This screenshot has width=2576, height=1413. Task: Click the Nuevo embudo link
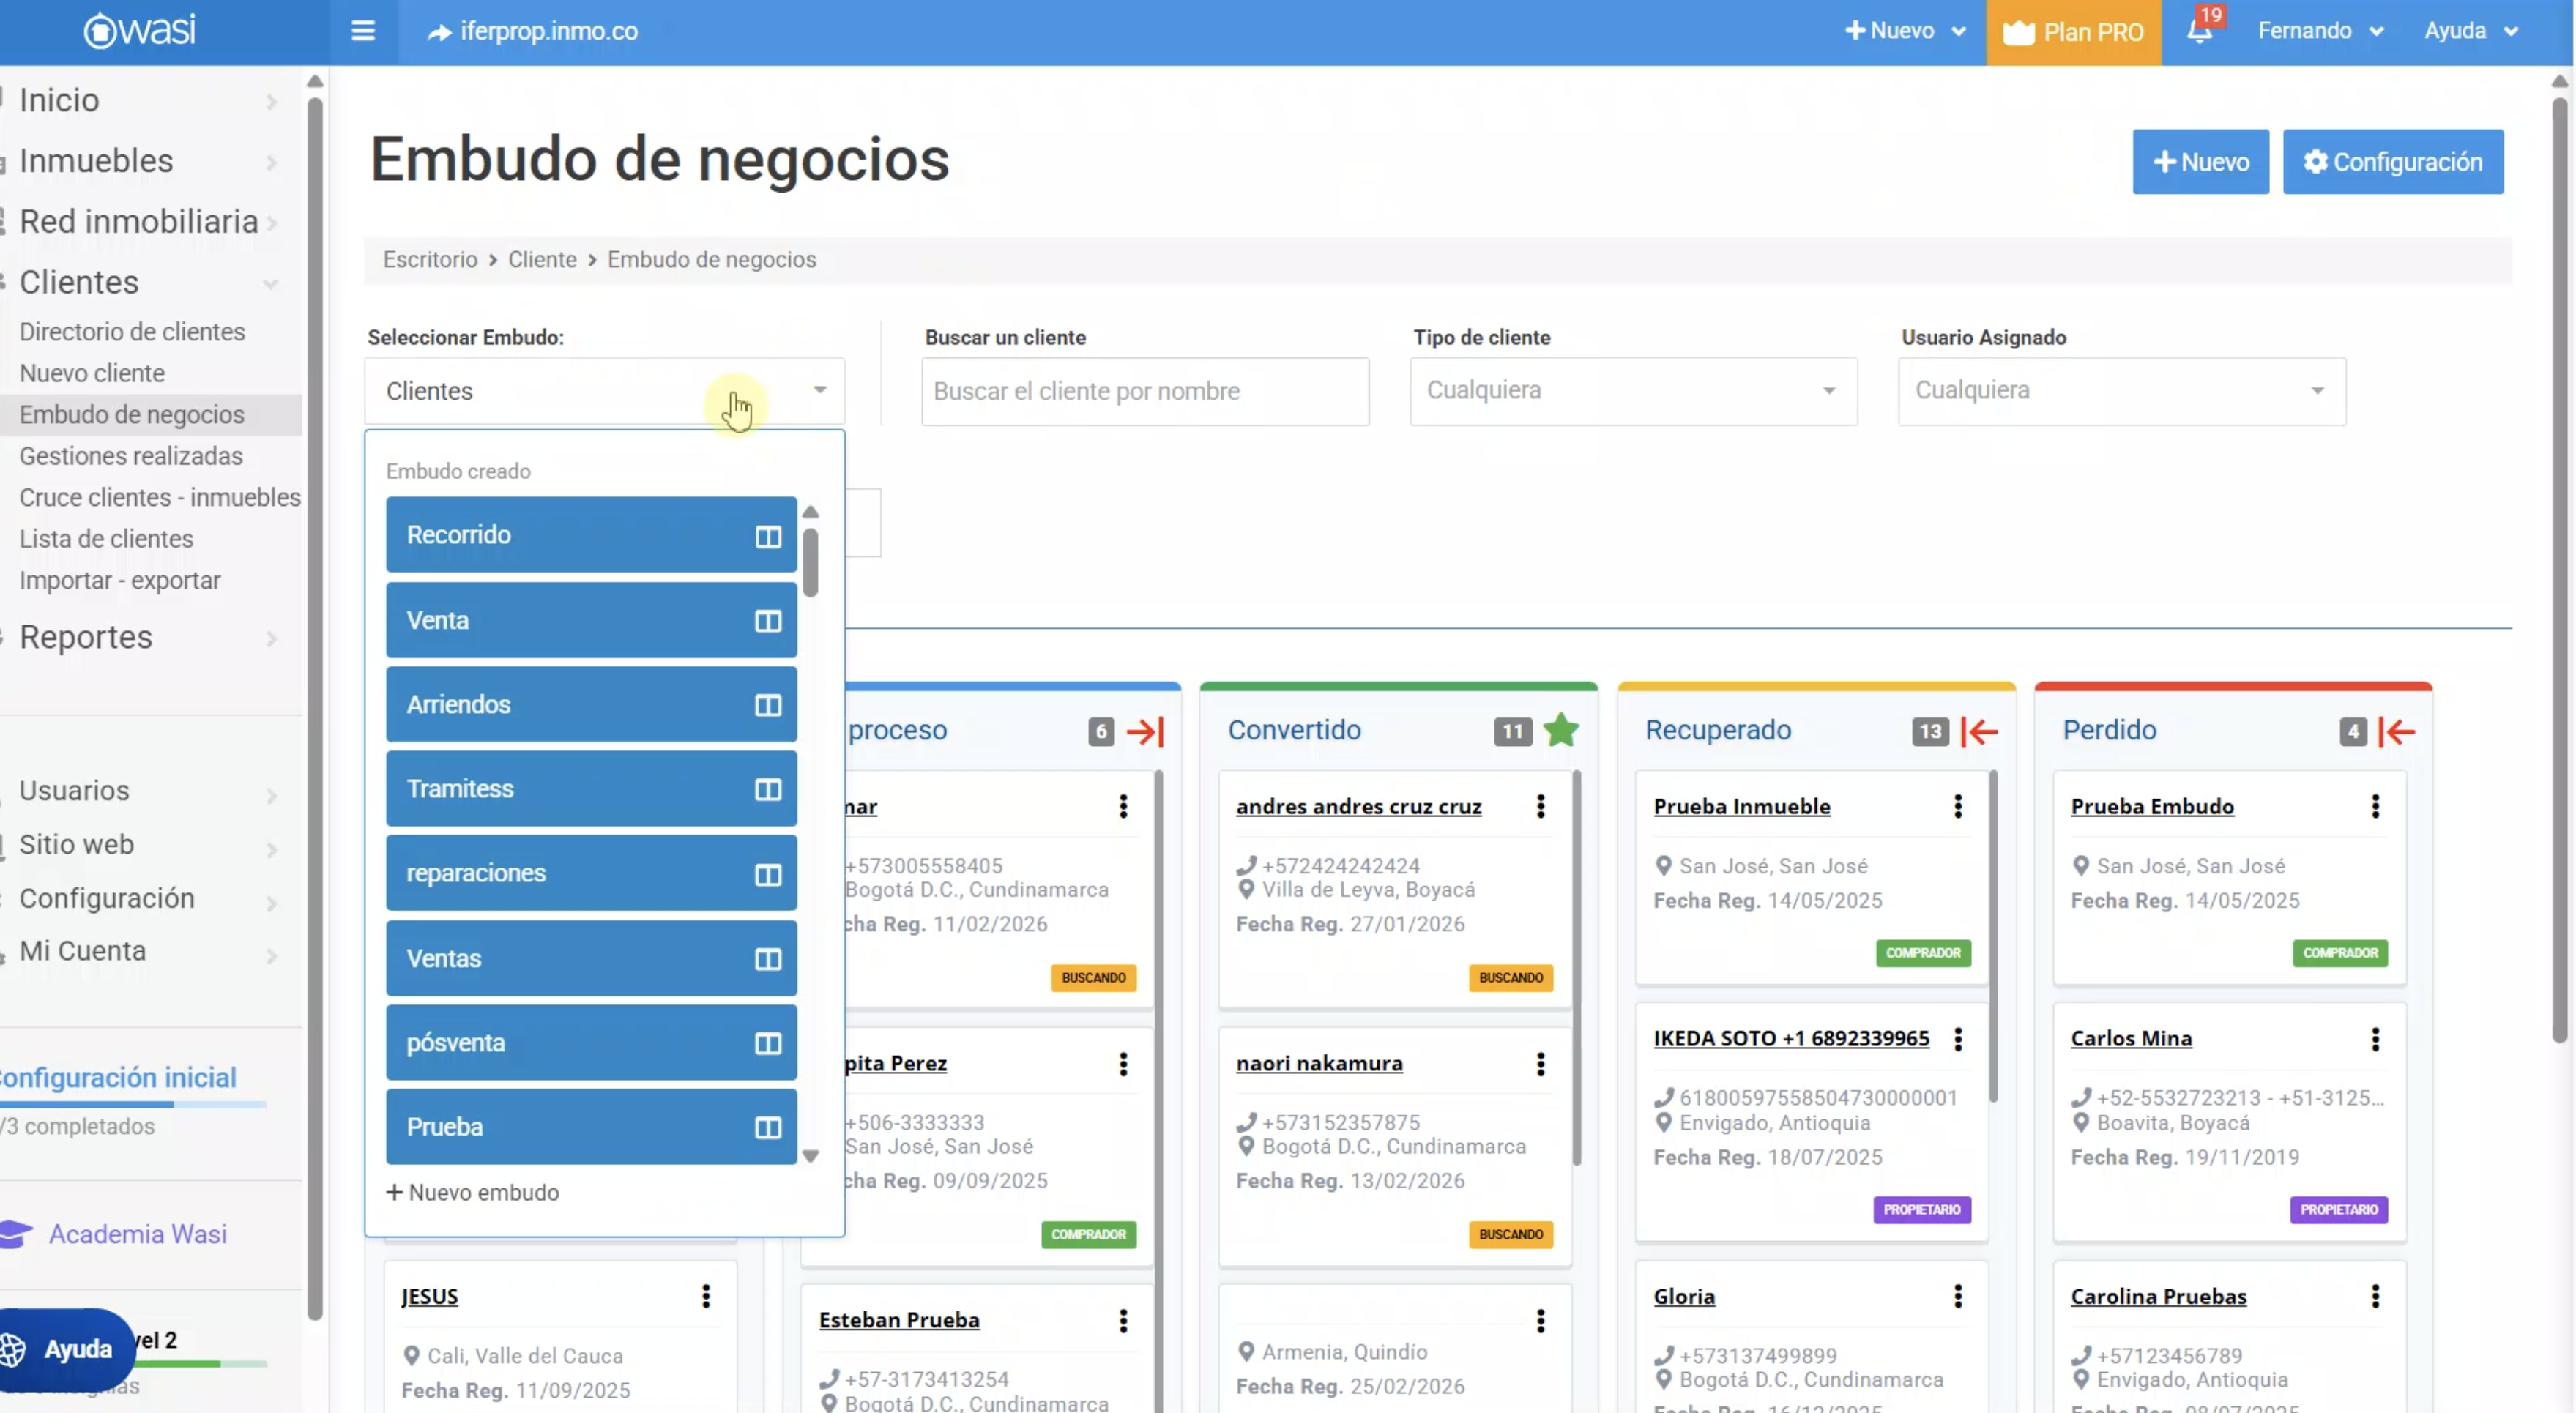473,1192
